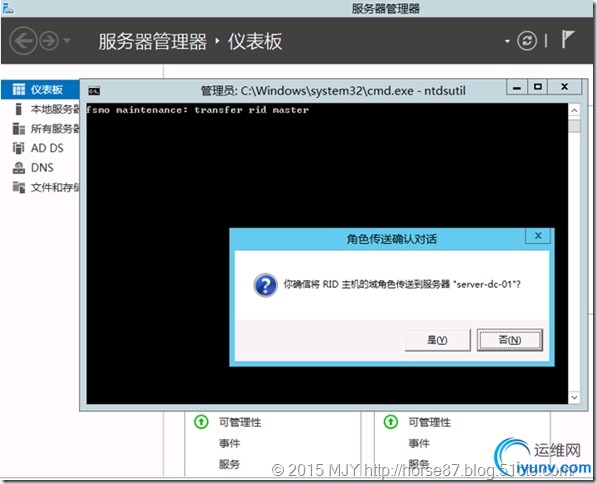The height and width of the screenshot is (484, 597).
Task: Click 服务器管理器 in the breadcrumb
Action: (x=153, y=41)
